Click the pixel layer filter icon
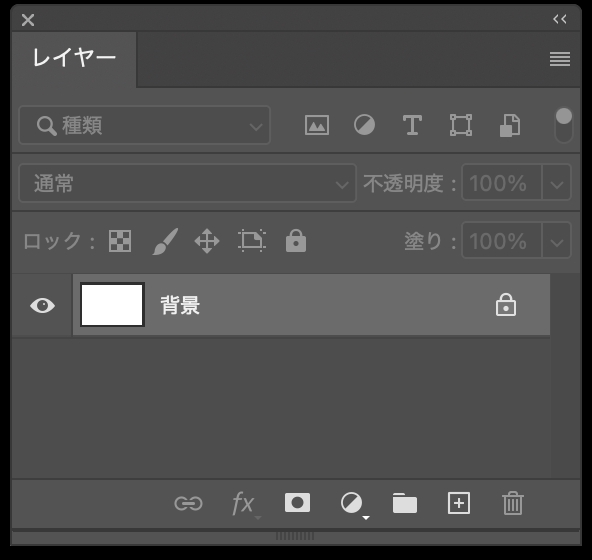Image resolution: width=592 pixels, height=560 pixels. click(x=317, y=125)
